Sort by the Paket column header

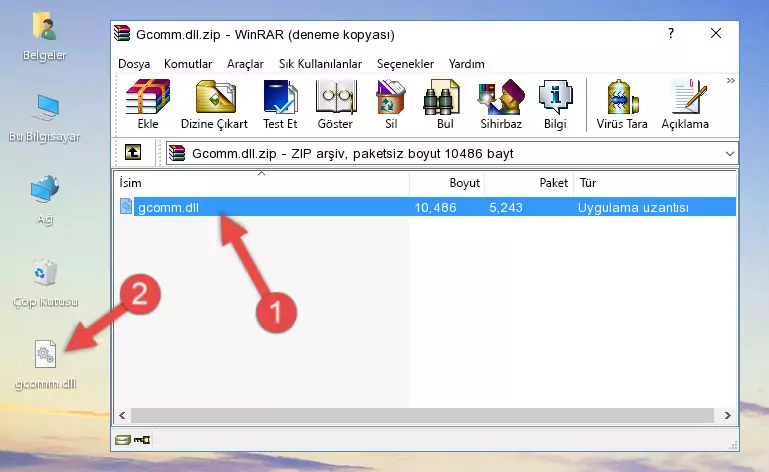click(x=529, y=183)
